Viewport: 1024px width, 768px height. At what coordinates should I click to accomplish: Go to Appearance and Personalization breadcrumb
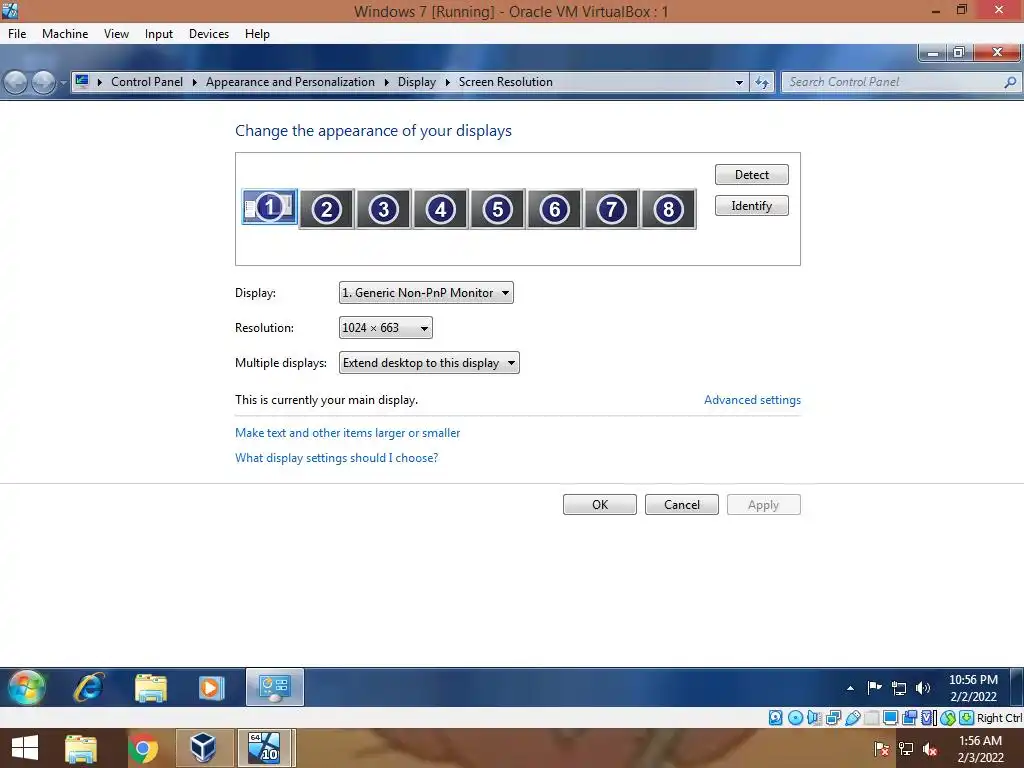[x=290, y=82]
